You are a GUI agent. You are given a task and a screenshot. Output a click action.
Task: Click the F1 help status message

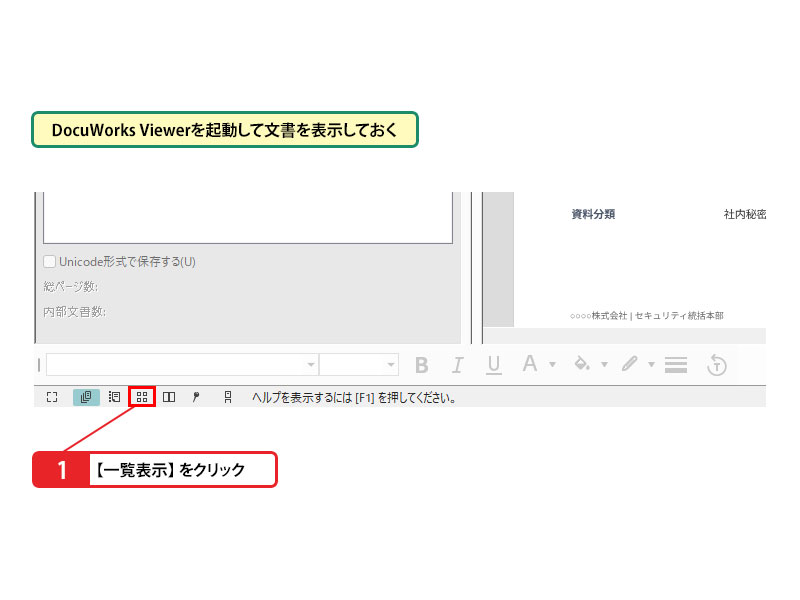click(x=353, y=397)
